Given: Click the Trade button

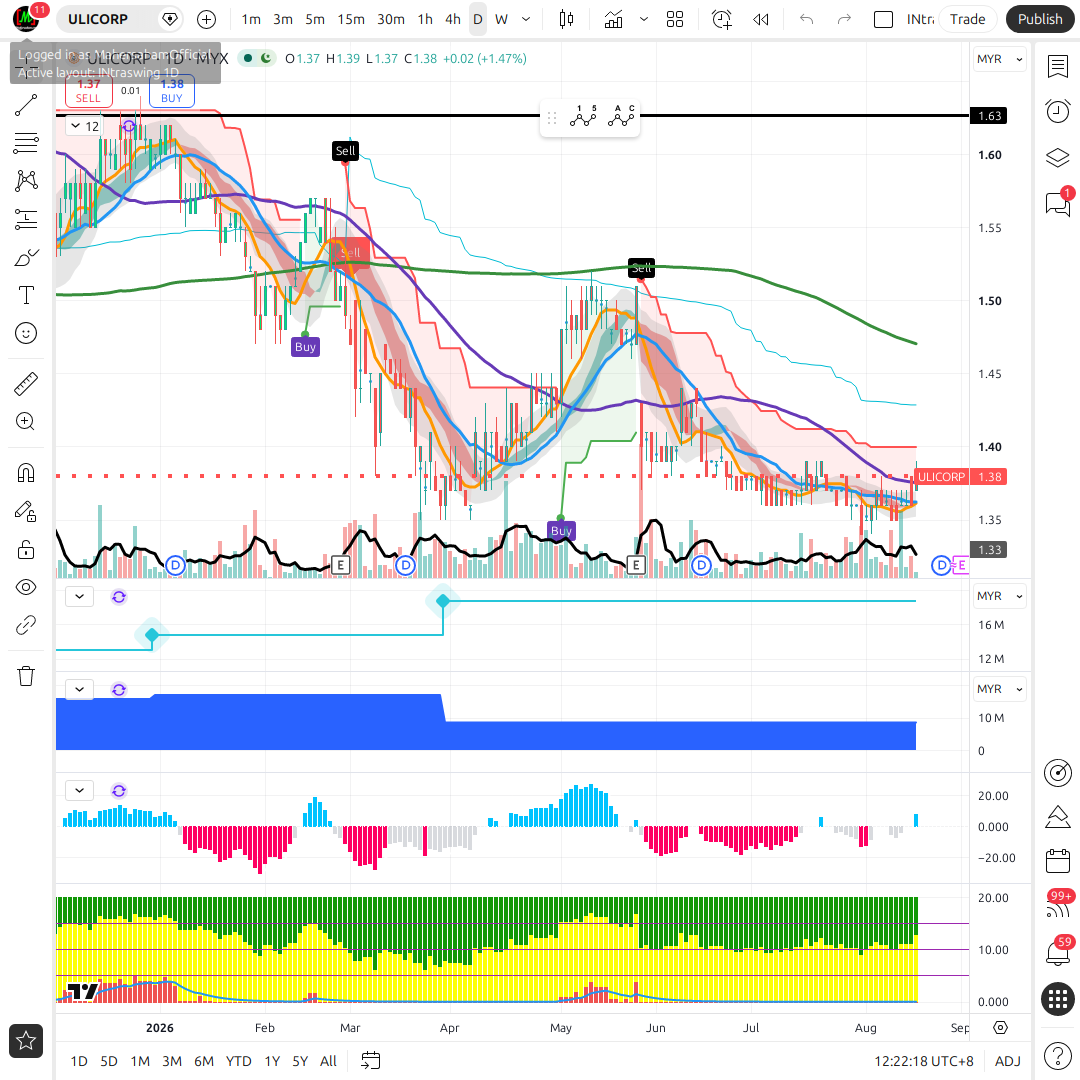Looking at the screenshot, I should pos(967,19).
